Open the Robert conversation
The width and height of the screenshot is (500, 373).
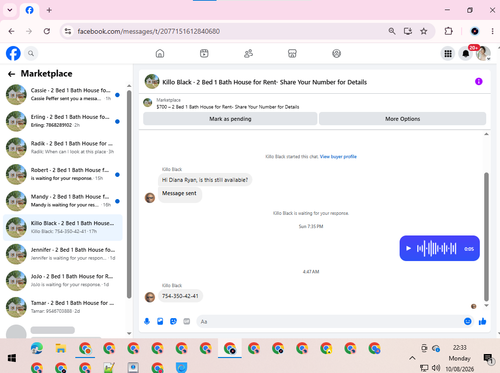63,174
